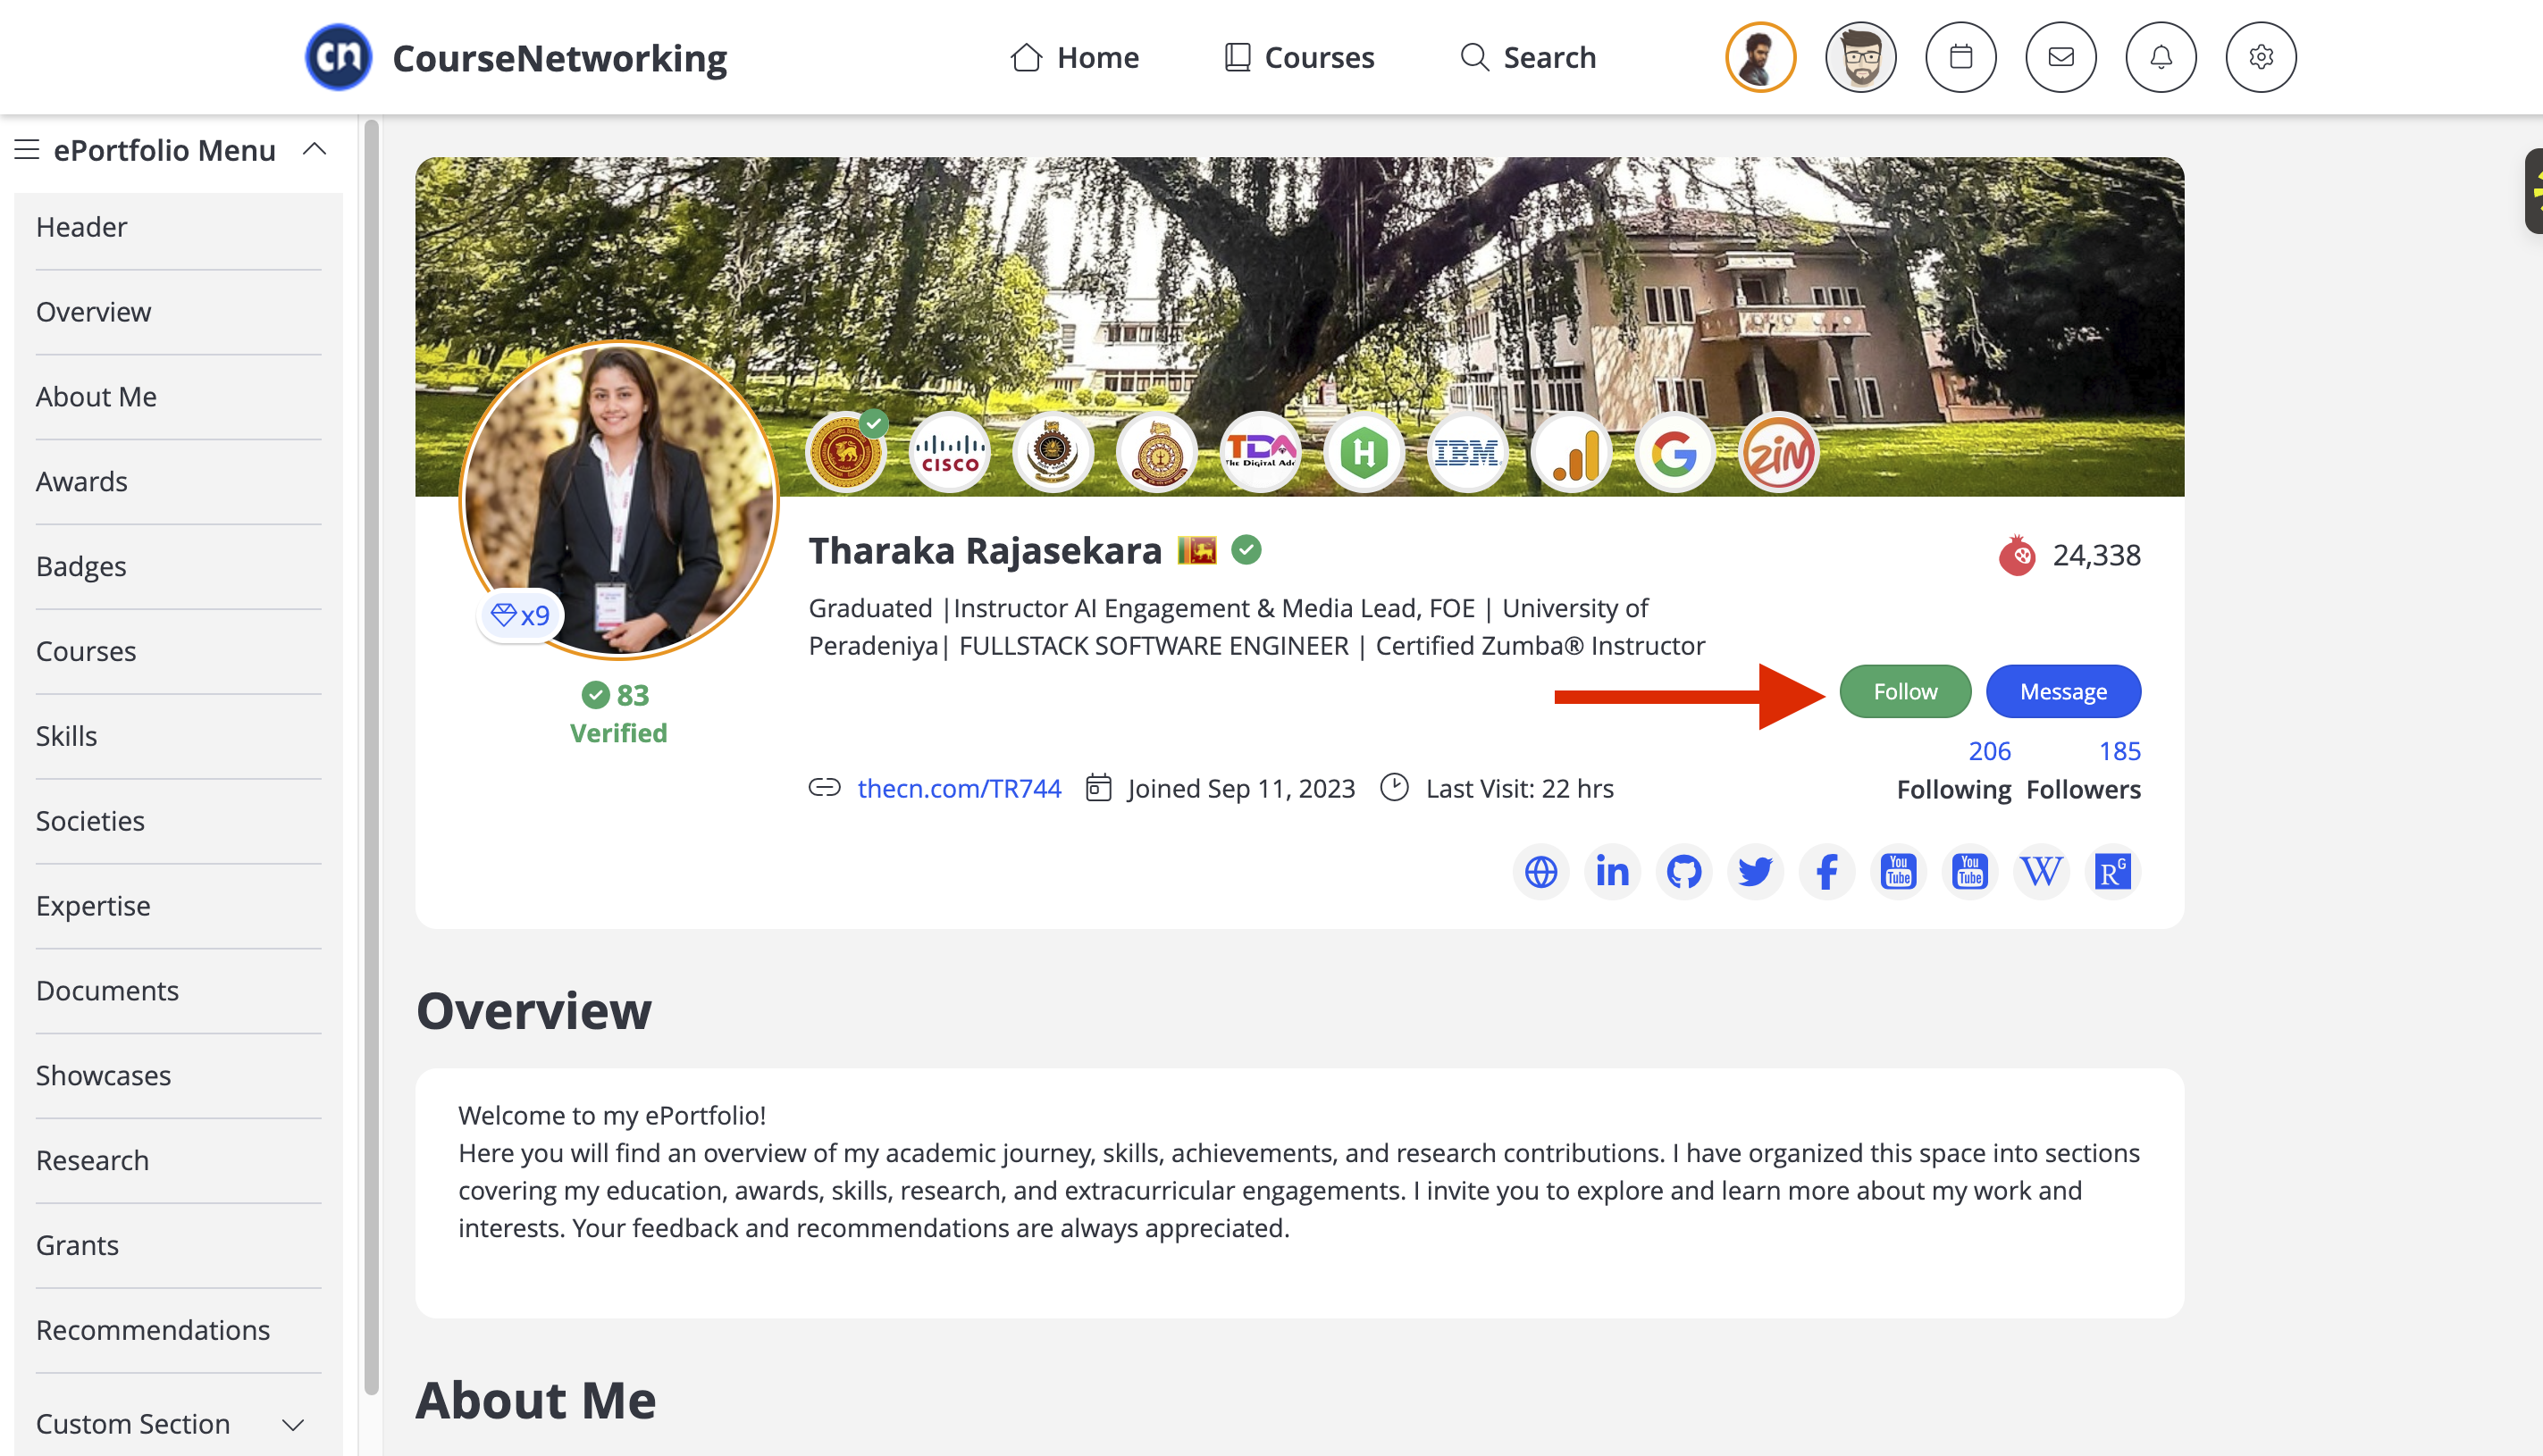Click the green Follow button
The height and width of the screenshot is (1456, 2543).
coord(1905,692)
